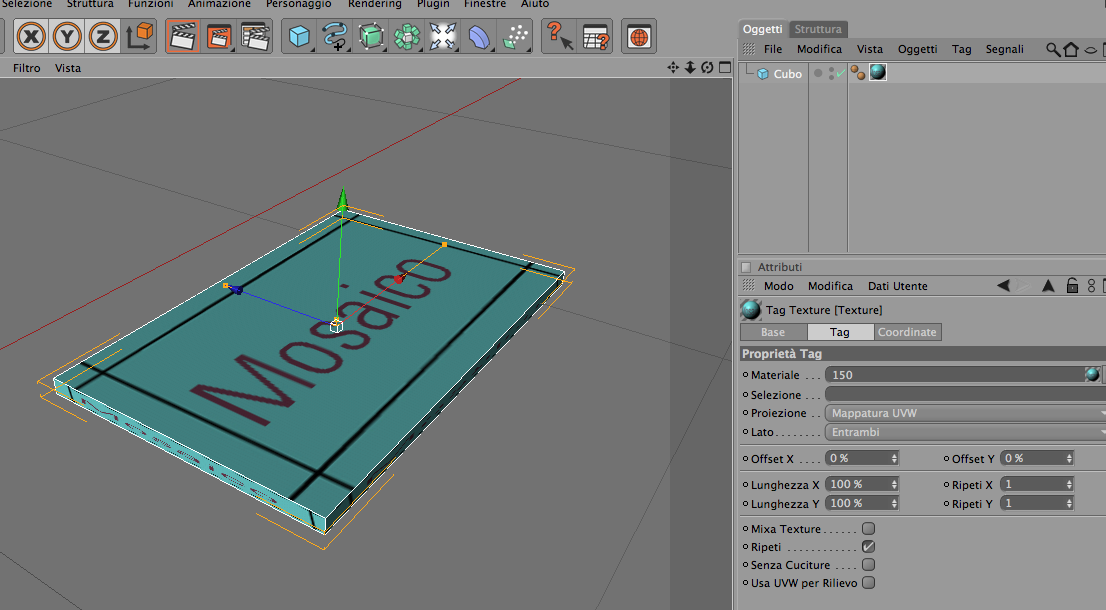
Task: Select the Cubo texture tag sphere
Action: pos(877,72)
